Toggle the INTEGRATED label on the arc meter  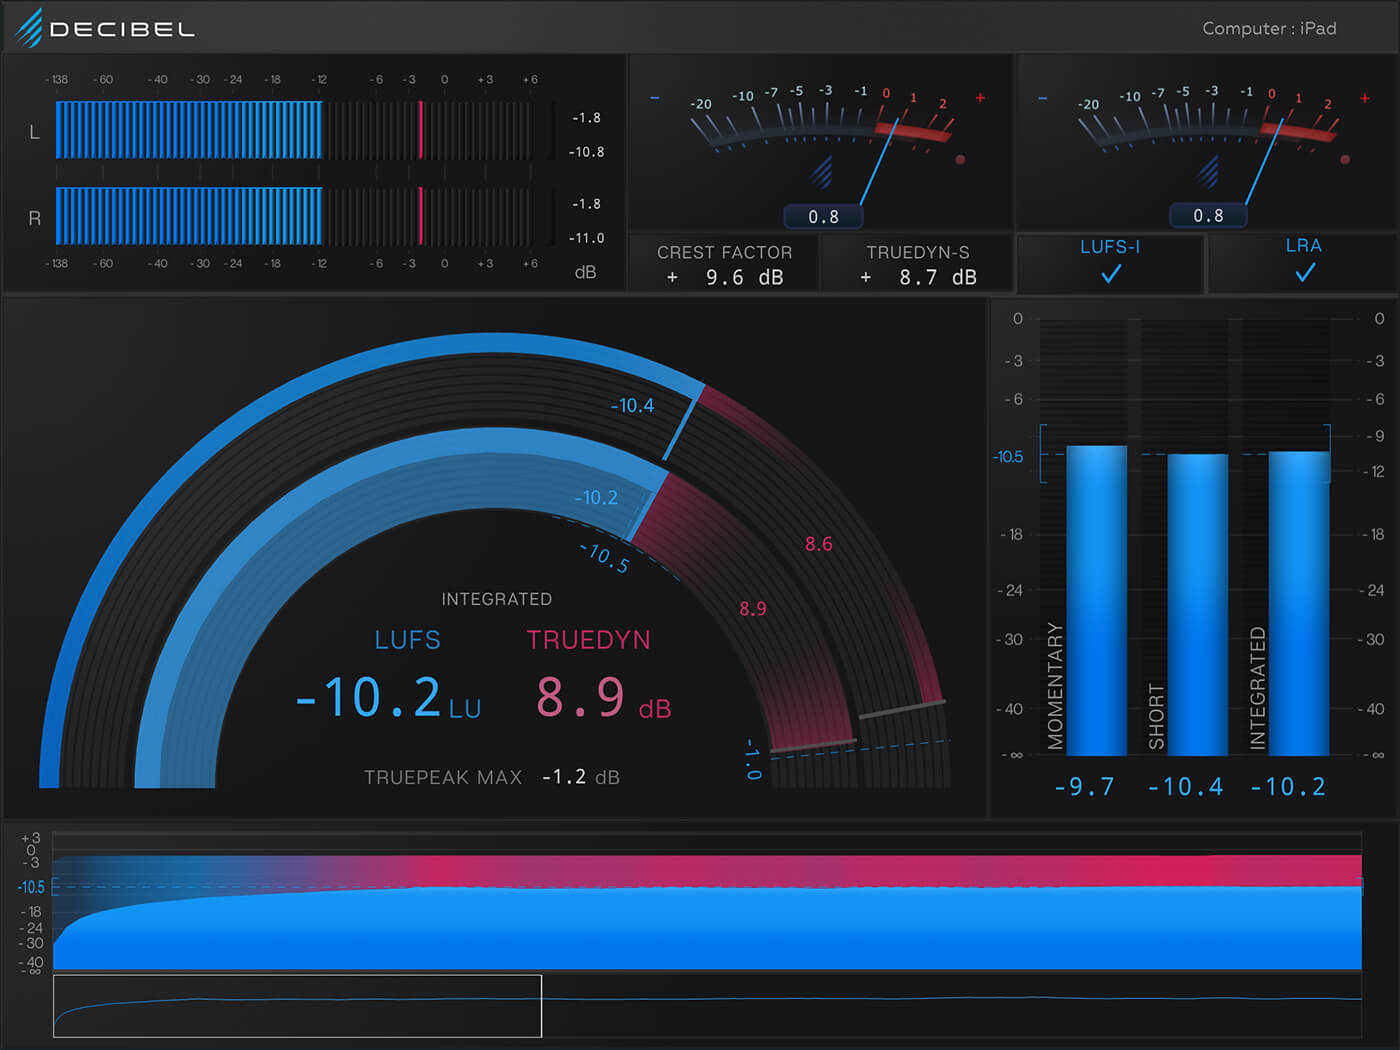tap(497, 598)
